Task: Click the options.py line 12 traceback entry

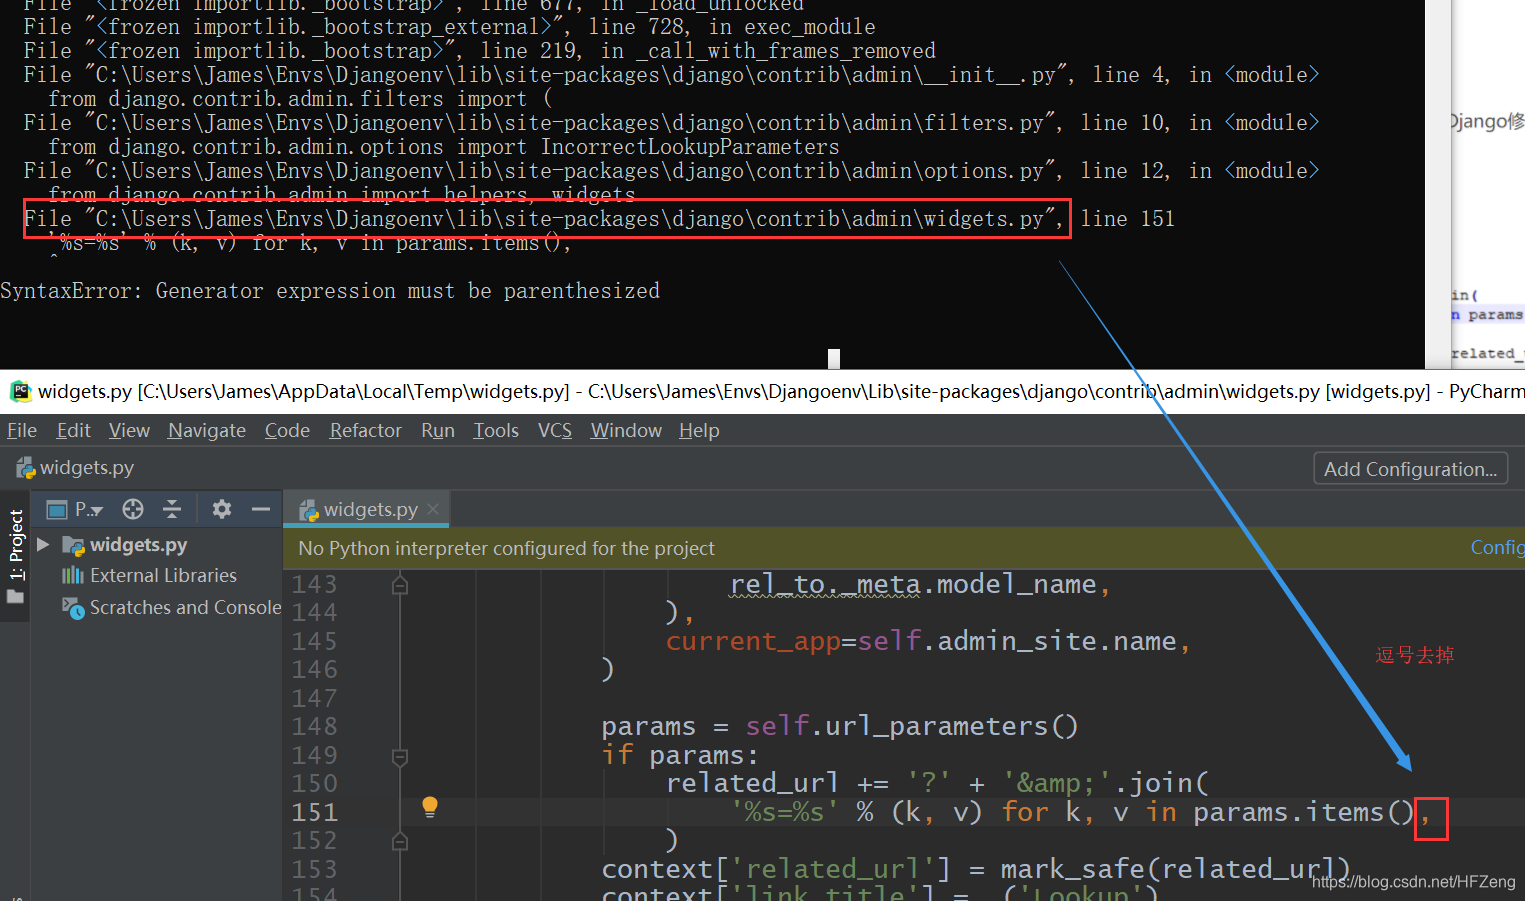Action: coord(672,171)
